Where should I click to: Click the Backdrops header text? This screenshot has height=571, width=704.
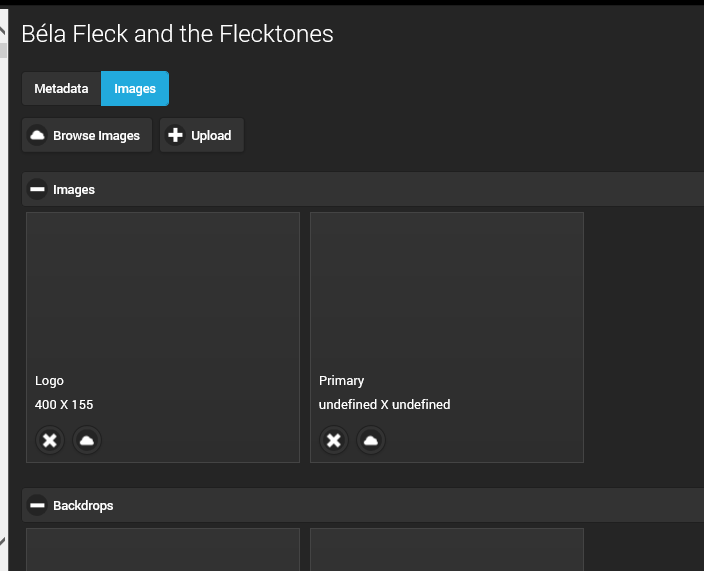[83, 506]
